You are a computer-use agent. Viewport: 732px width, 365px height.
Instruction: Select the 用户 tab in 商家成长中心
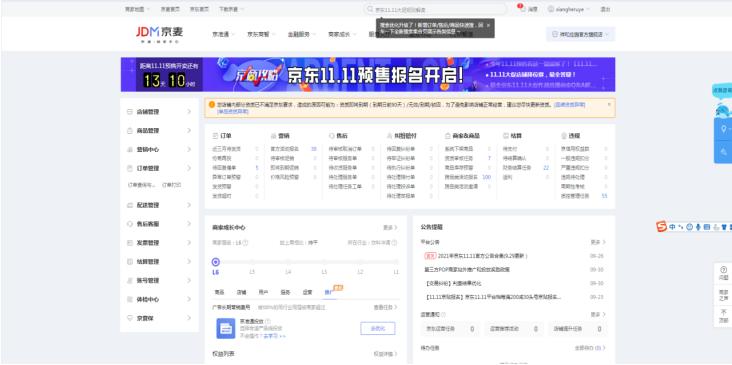263,292
